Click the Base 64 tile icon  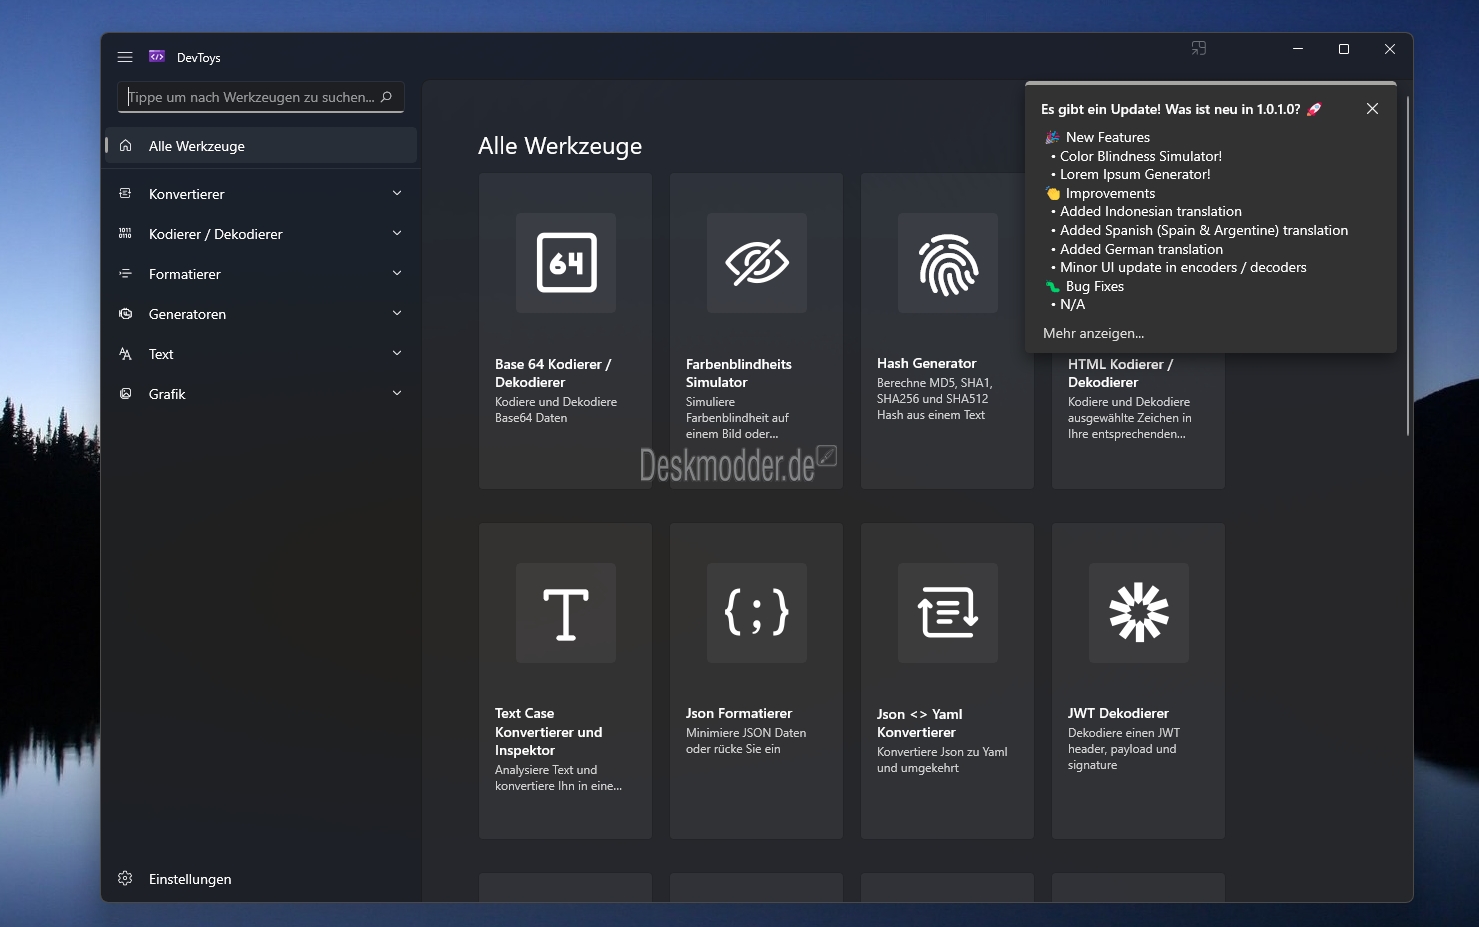[566, 263]
